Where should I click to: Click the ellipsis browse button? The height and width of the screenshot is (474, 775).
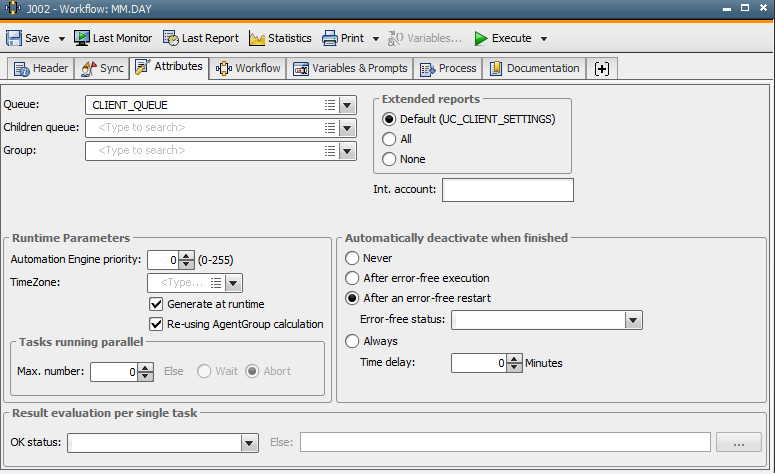point(739,442)
